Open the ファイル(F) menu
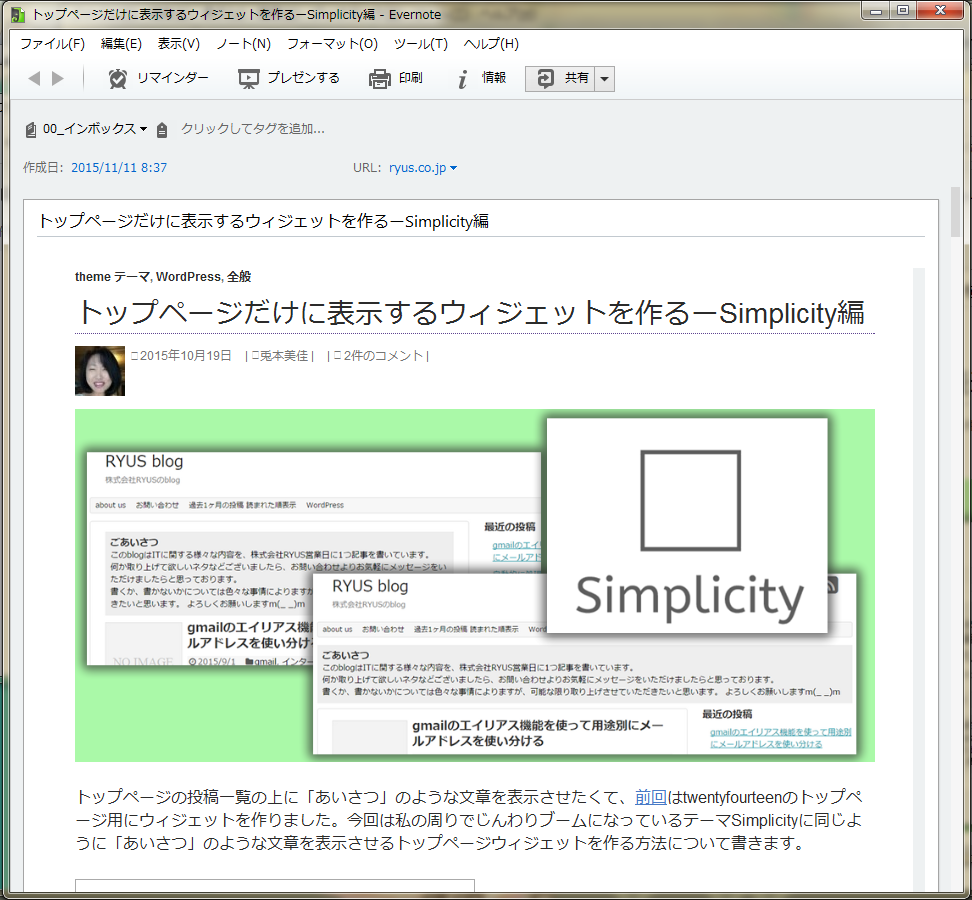The image size is (972, 900). click(x=52, y=44)
